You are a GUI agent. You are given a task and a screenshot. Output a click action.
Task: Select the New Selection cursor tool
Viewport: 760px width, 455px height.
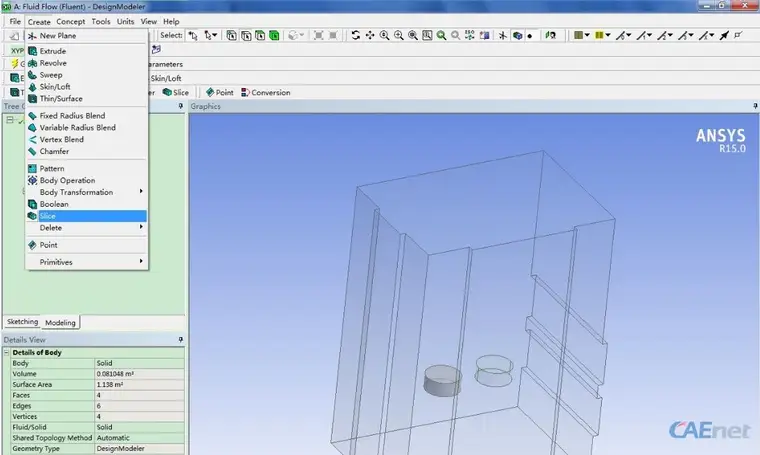click(193, 35)
